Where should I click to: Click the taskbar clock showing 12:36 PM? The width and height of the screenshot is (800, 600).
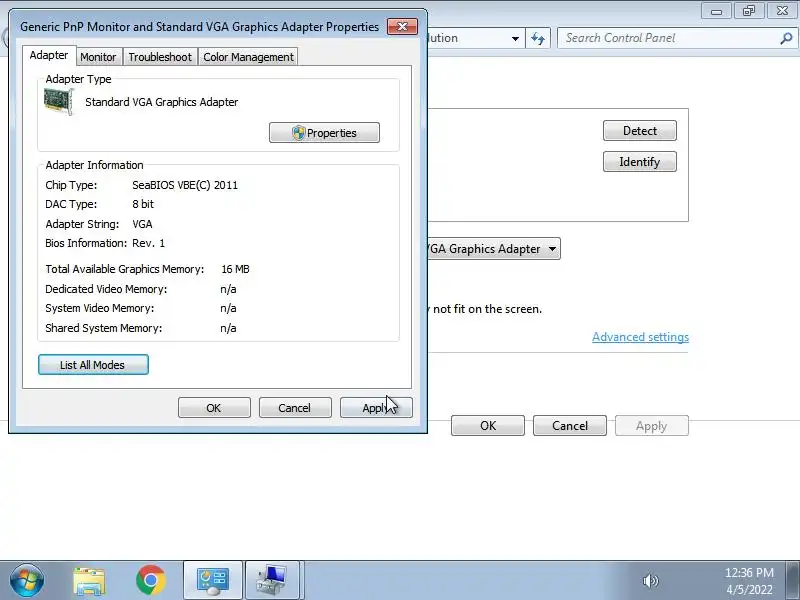[749, 581]
